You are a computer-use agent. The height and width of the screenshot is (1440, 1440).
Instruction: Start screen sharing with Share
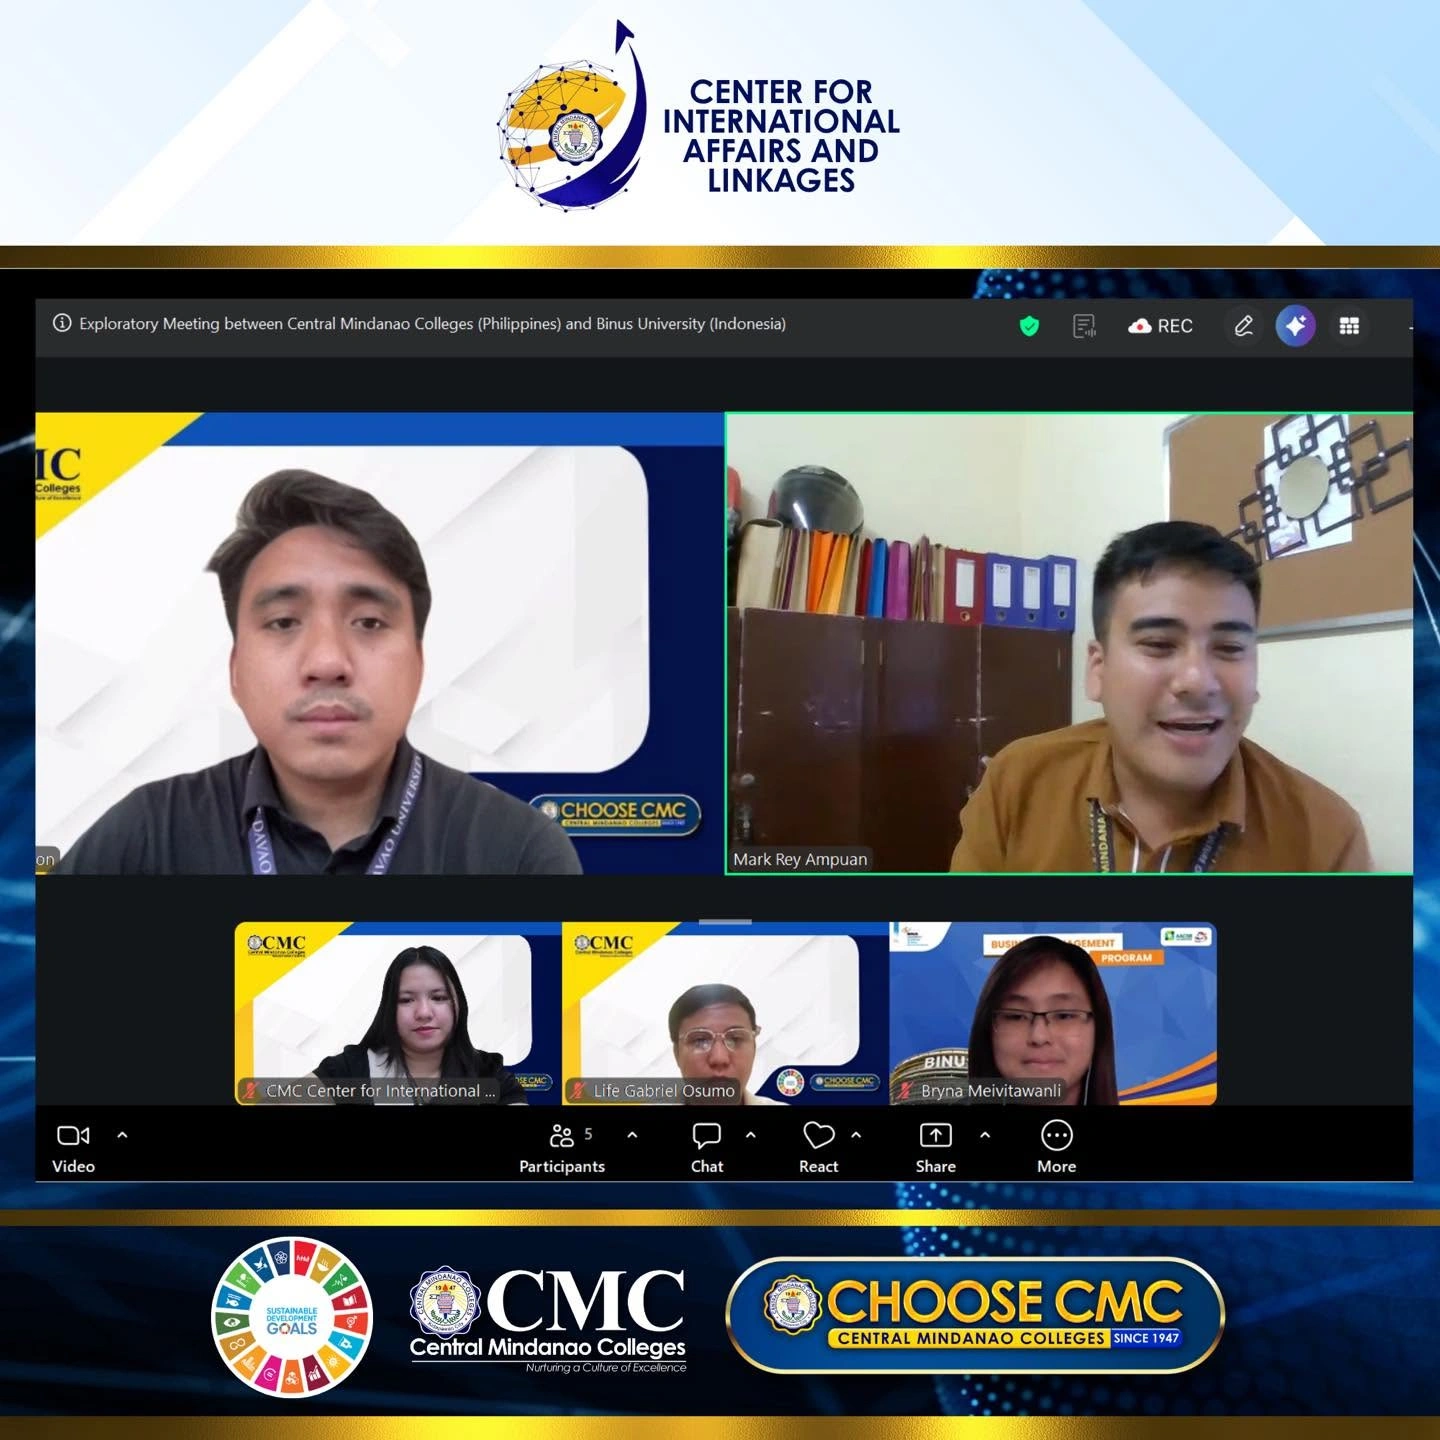936,1148
